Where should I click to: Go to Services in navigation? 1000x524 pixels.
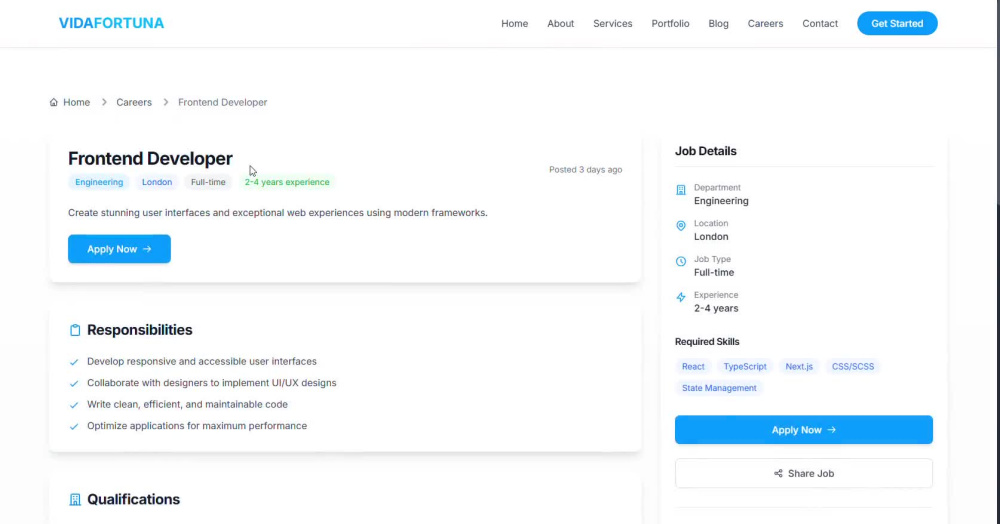coord(612,24)
